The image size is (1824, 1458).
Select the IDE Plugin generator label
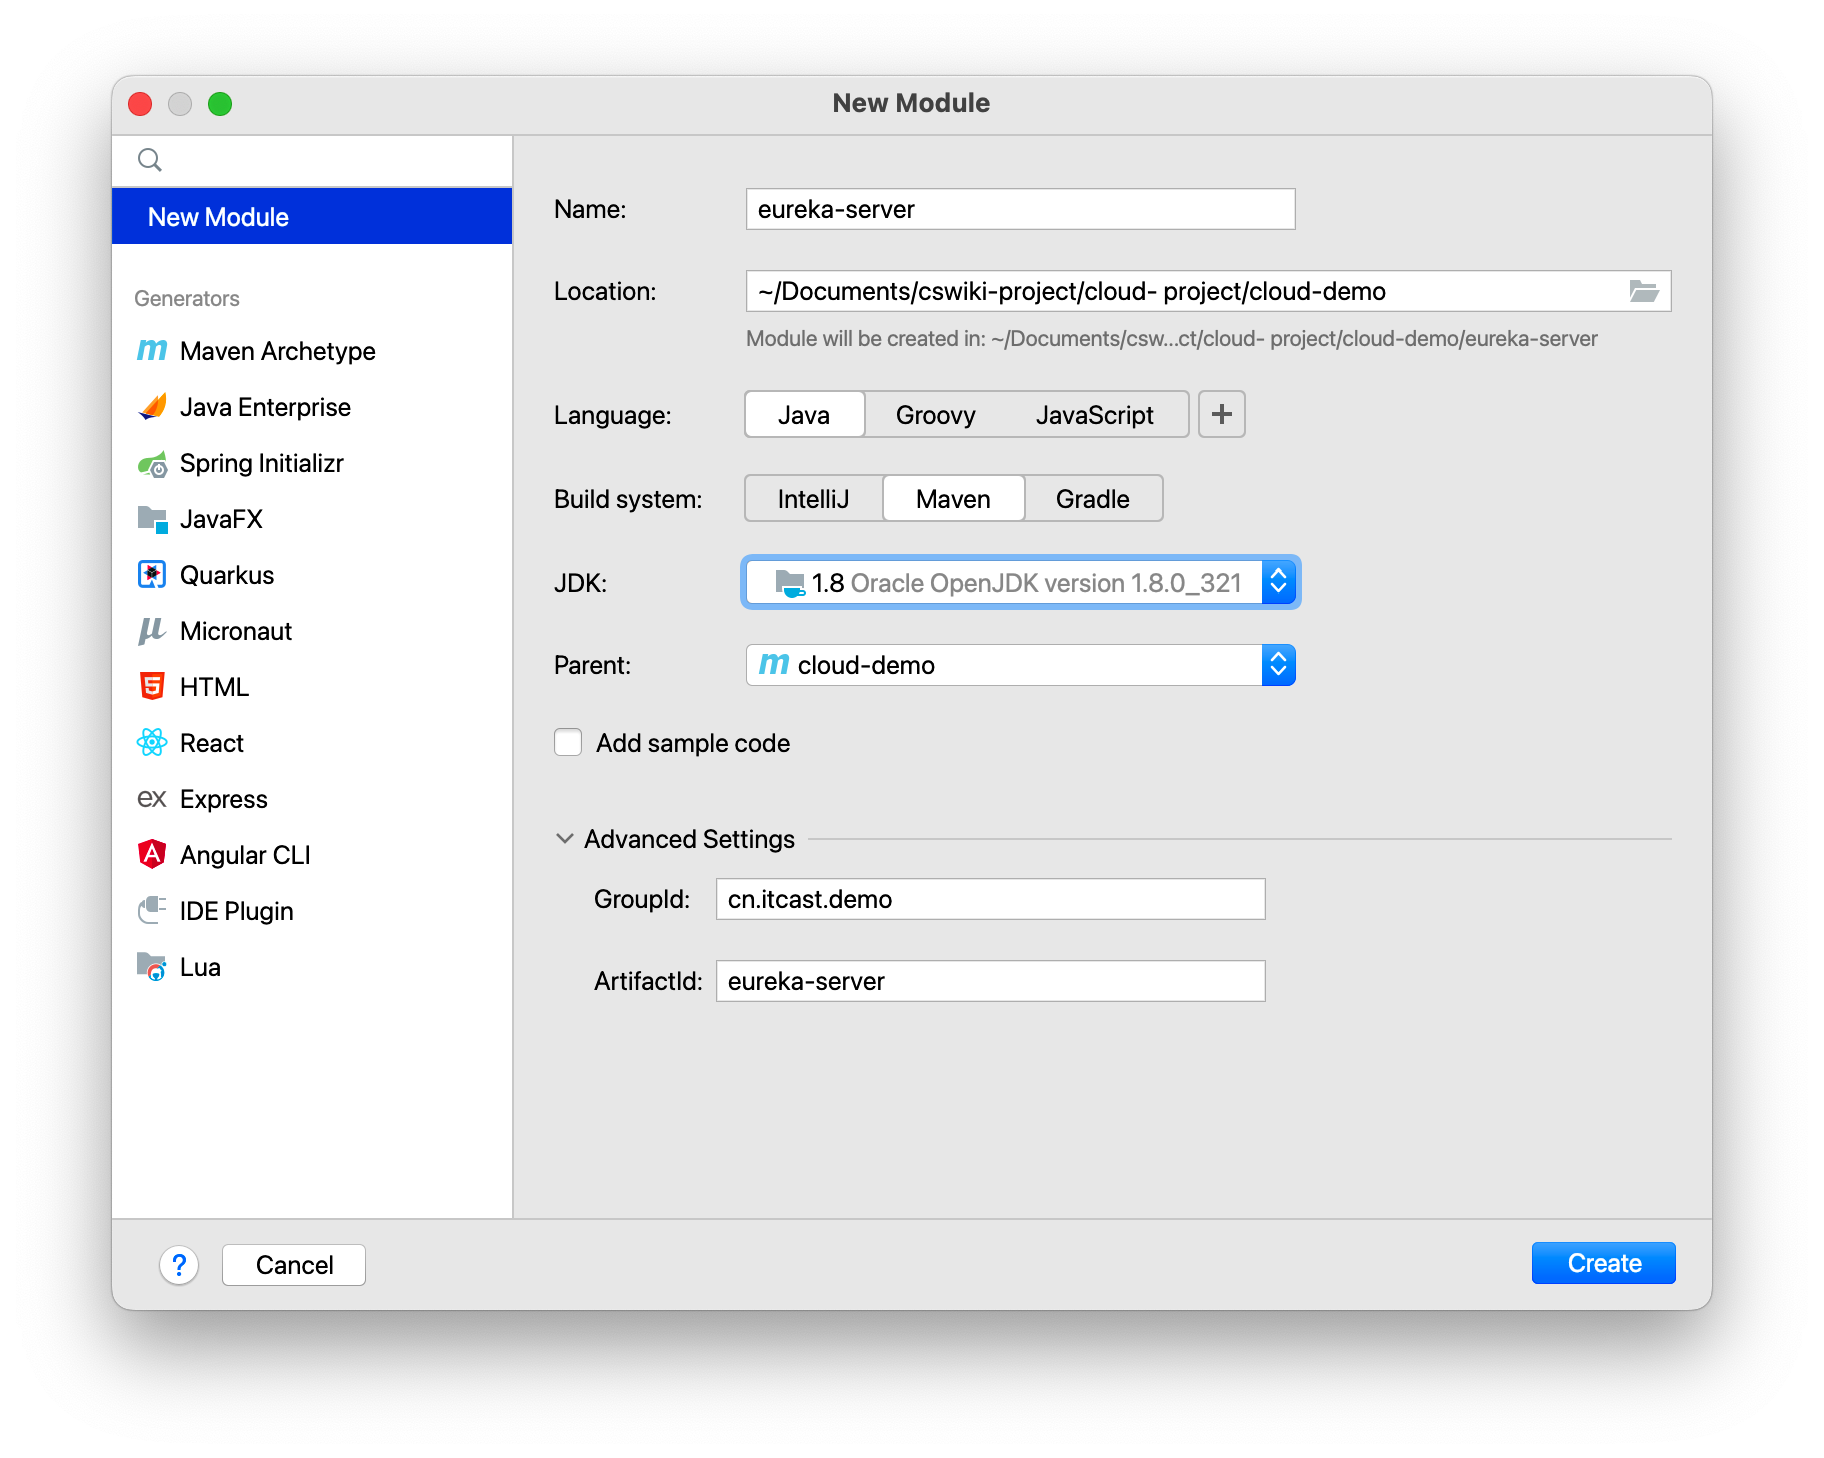pyautogui.click(x=236, y=911)
